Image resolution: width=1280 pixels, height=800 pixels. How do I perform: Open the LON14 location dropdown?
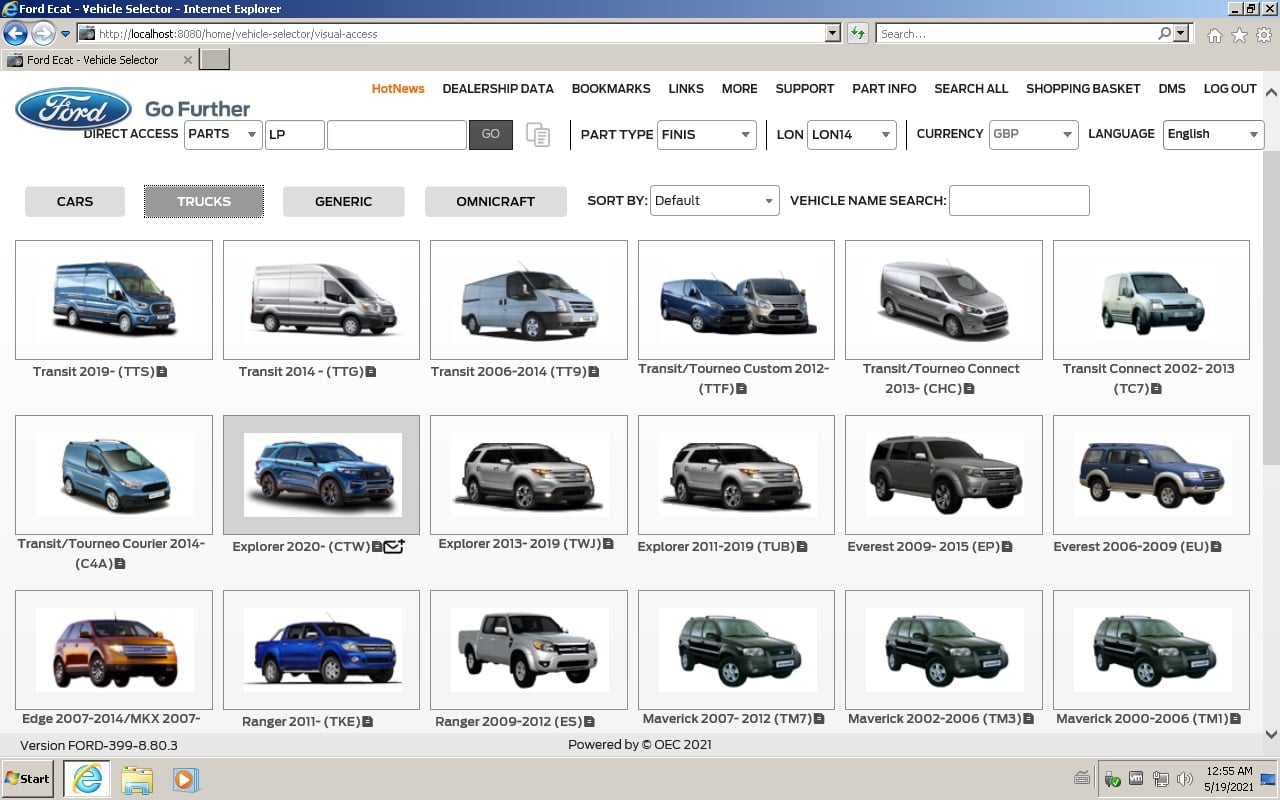pos(852,135)
